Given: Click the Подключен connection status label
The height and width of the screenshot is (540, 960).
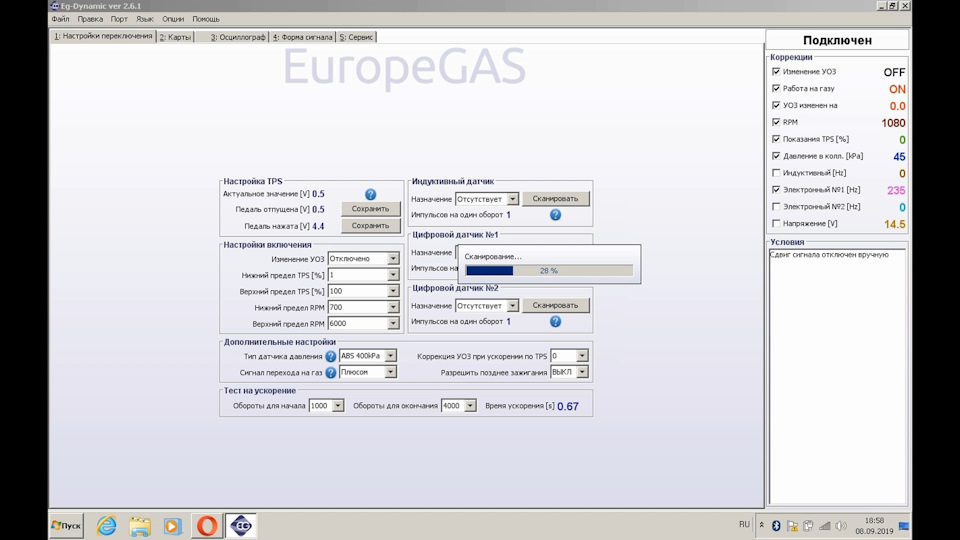Looking at the screenshot, I should click(x=837, y=40).
